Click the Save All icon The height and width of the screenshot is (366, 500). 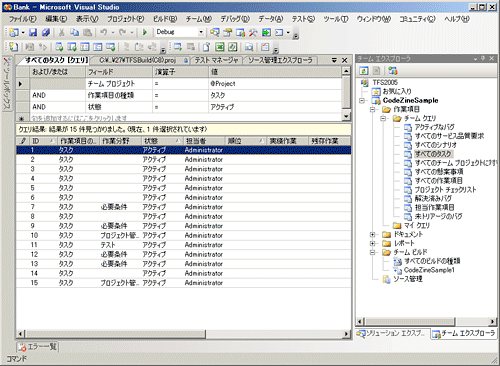[46, 32]
